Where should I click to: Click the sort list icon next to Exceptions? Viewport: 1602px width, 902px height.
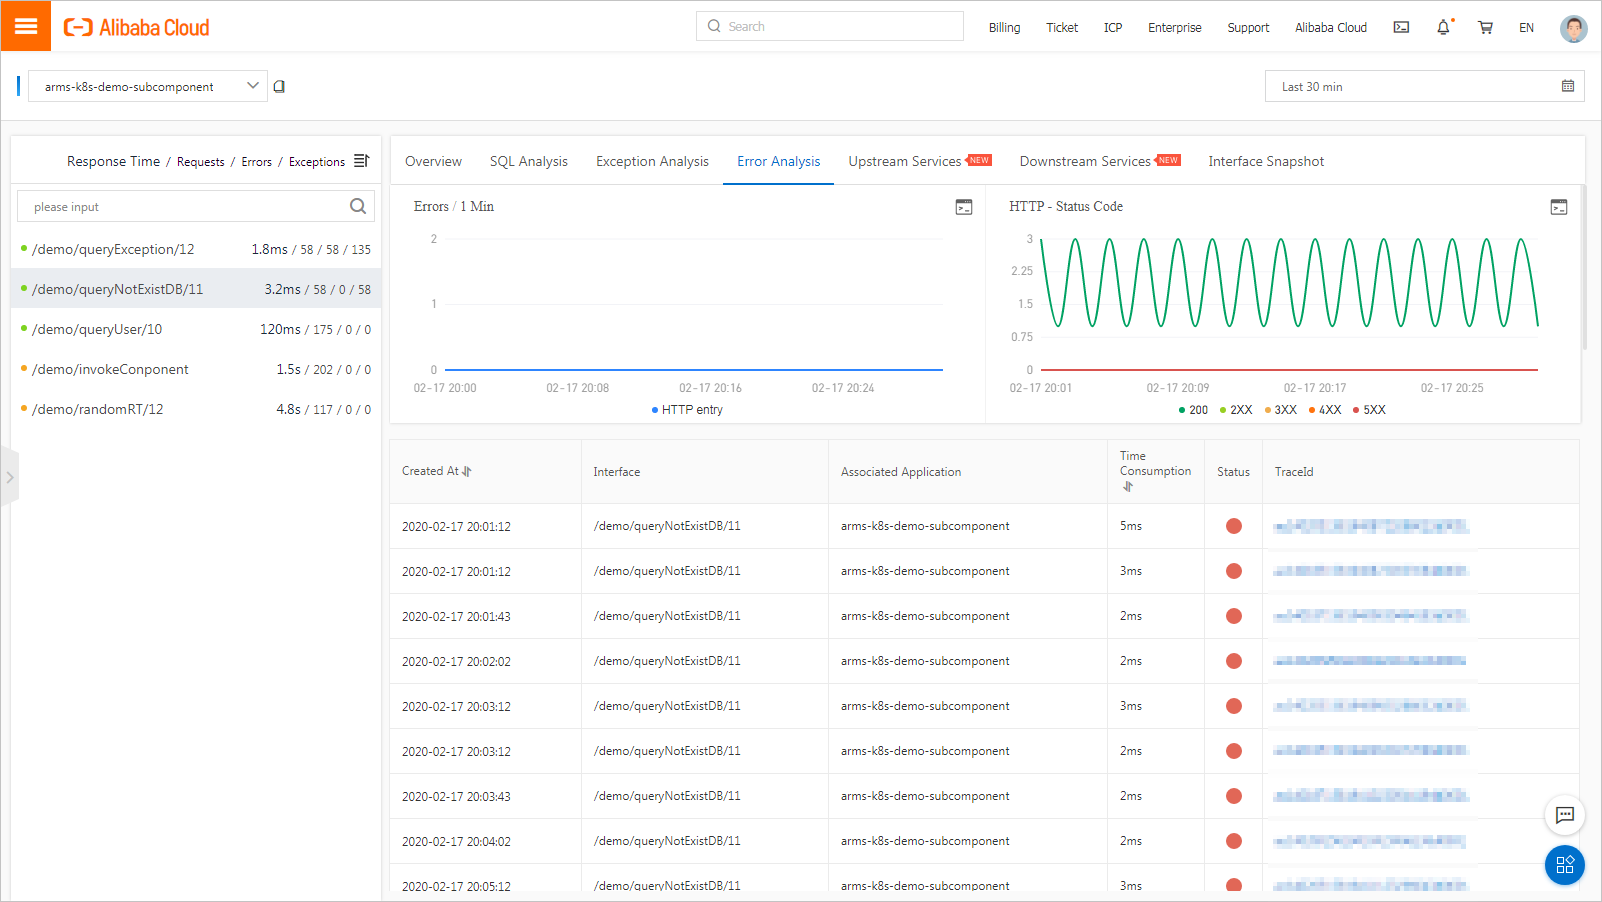coord(361,161)
